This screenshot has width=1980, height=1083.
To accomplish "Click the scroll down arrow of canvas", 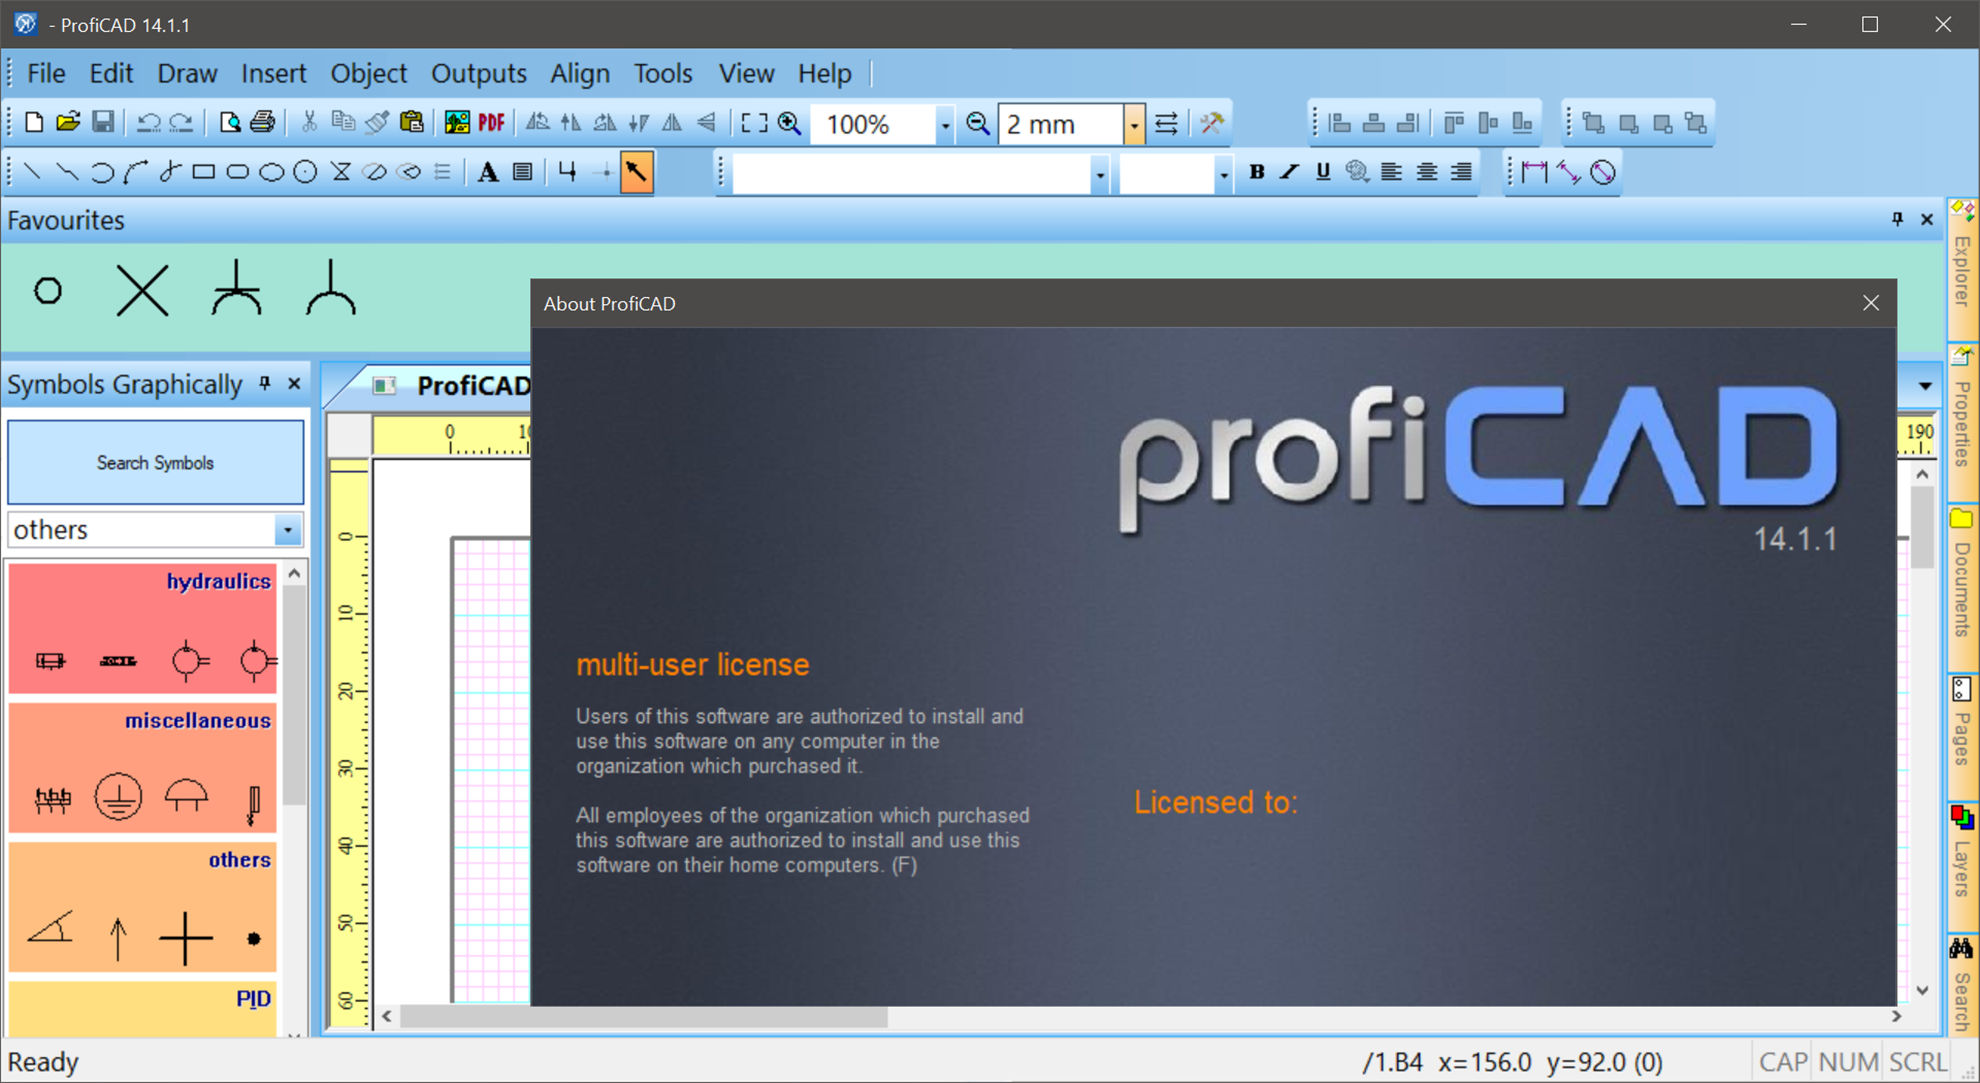I will (x=1922, y=990).
